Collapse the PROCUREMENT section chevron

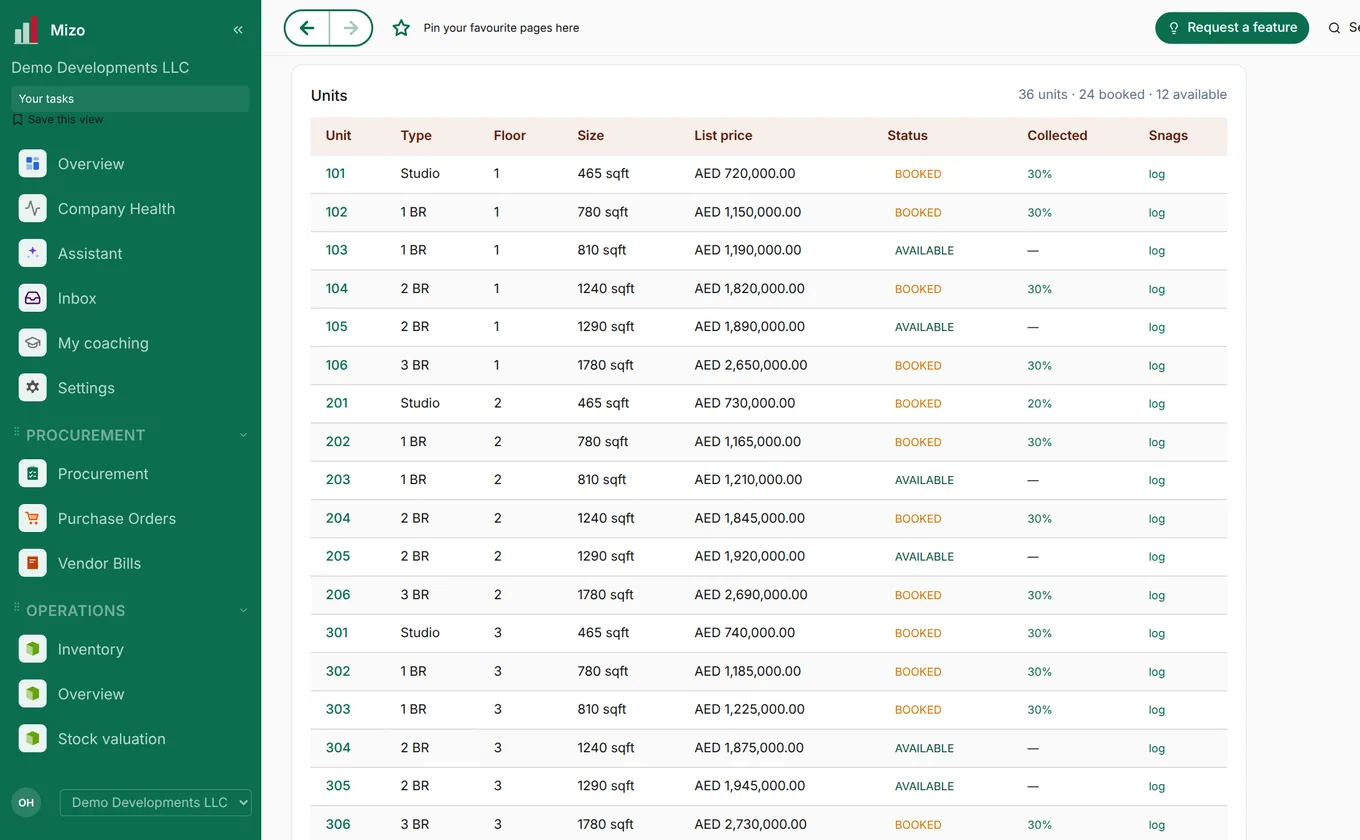click(x=243, y=435)
